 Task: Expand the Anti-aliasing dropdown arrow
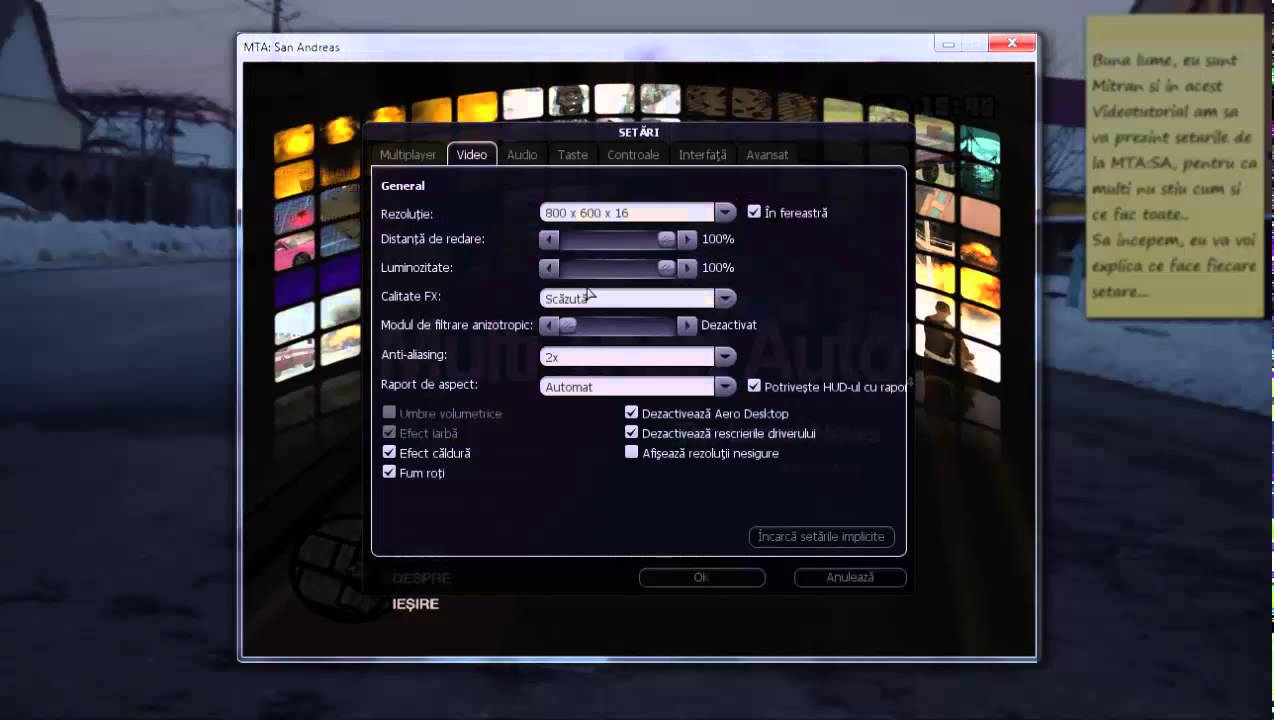tap(725, 357)
